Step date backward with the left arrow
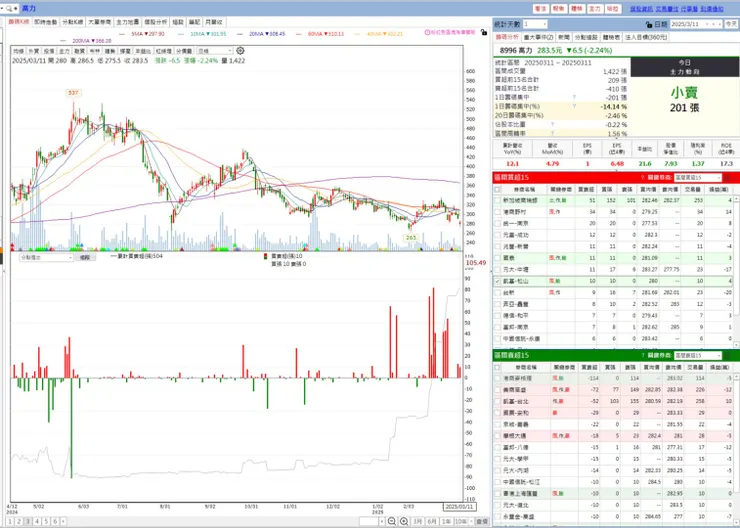The height and width of the screenshot is (528, 740). point(713,24)
